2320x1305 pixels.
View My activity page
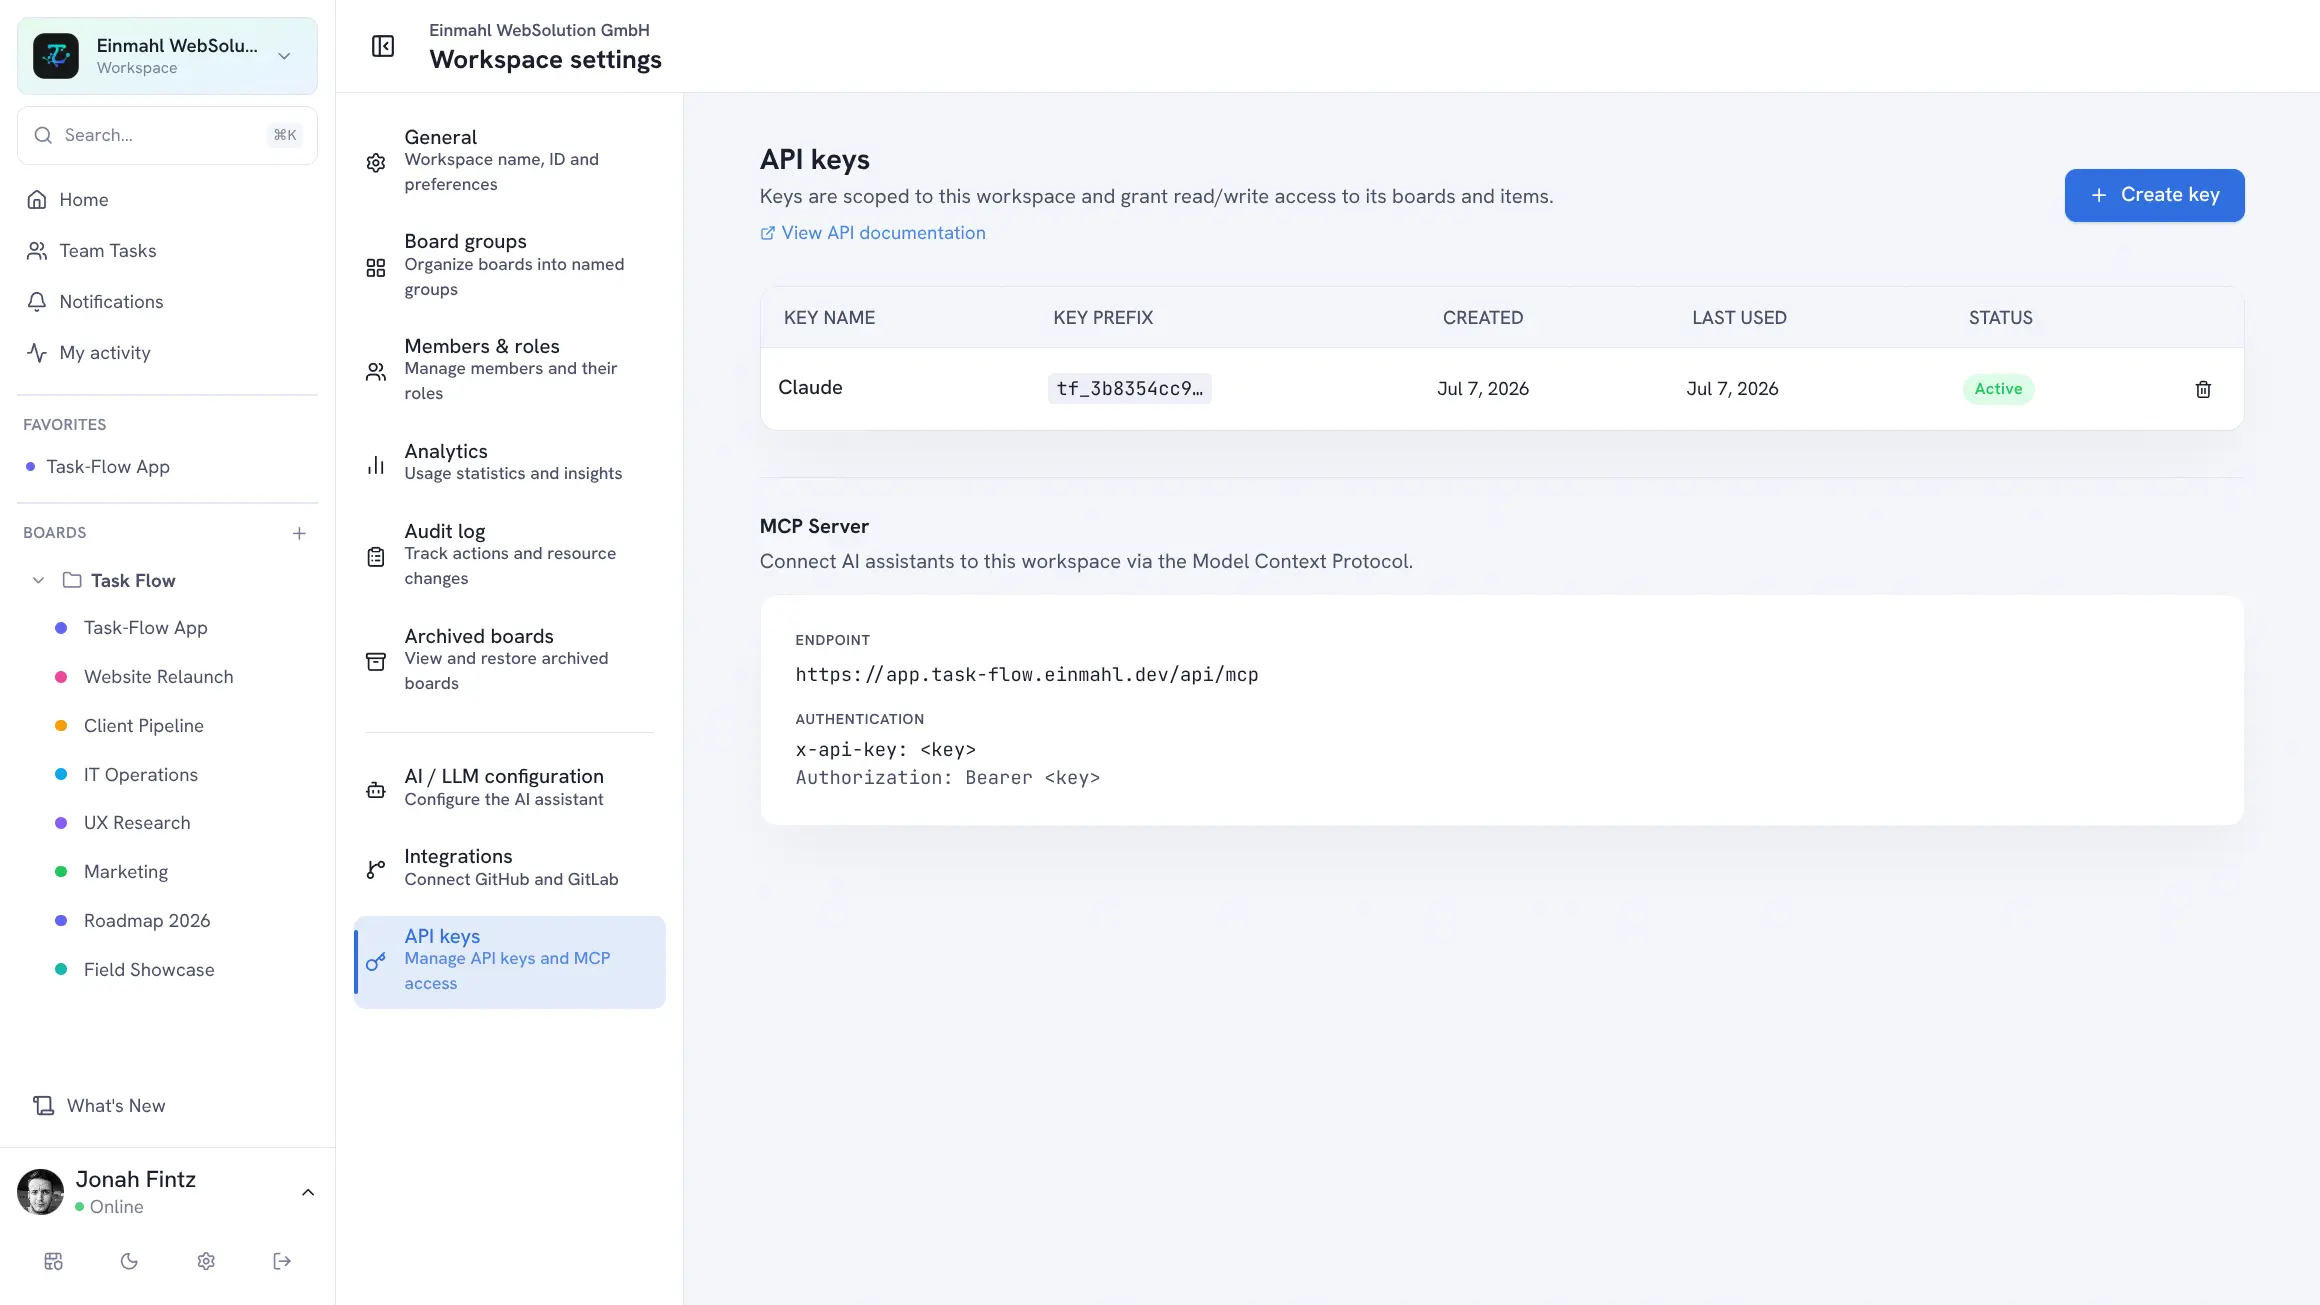point(167,353)
